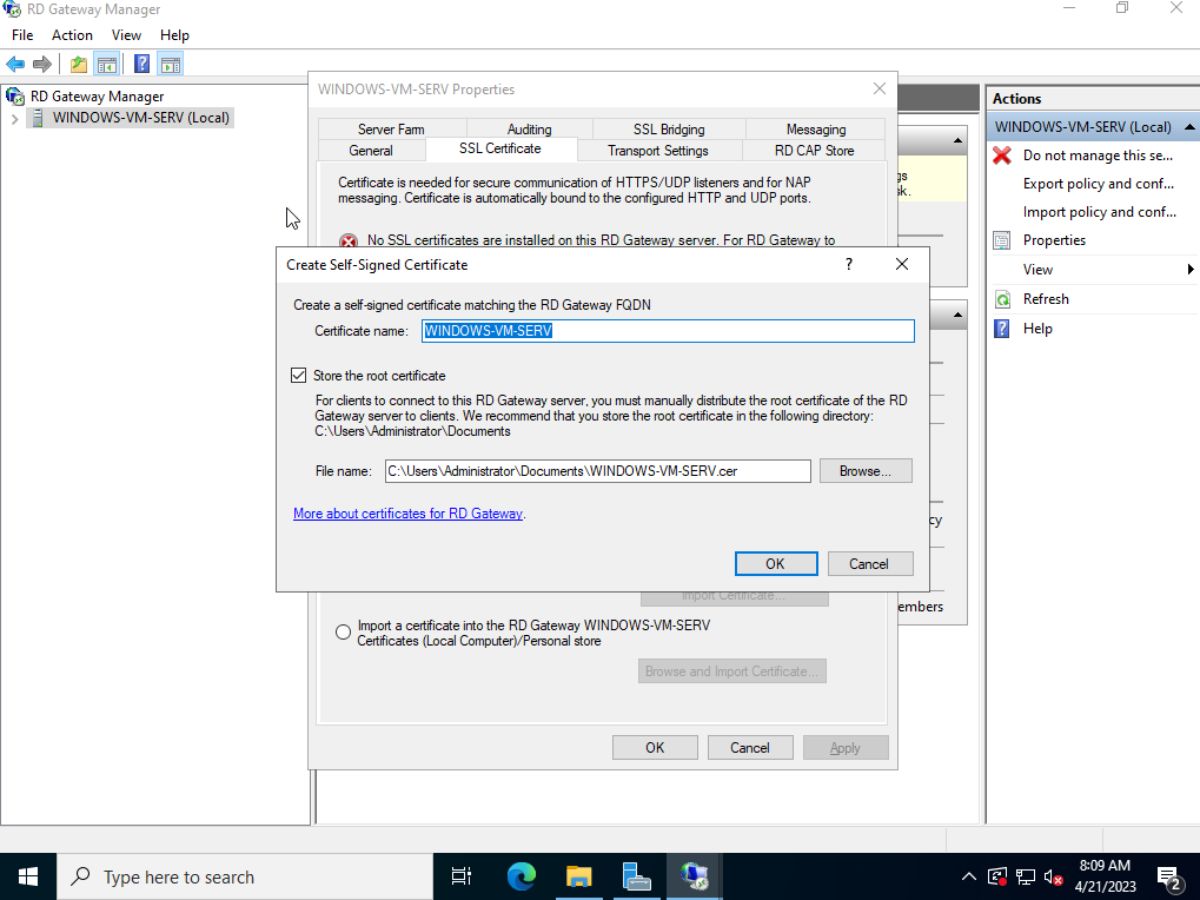Open Server Manager from the taskbar
The width and height of the screenshot is (1200, 900).
[x=636, y=877]
